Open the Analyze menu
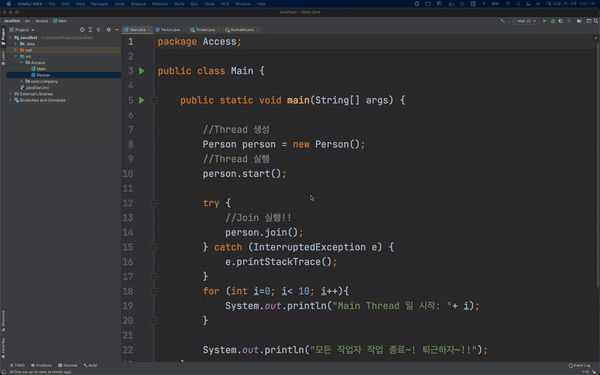 (x=138, y=4)
